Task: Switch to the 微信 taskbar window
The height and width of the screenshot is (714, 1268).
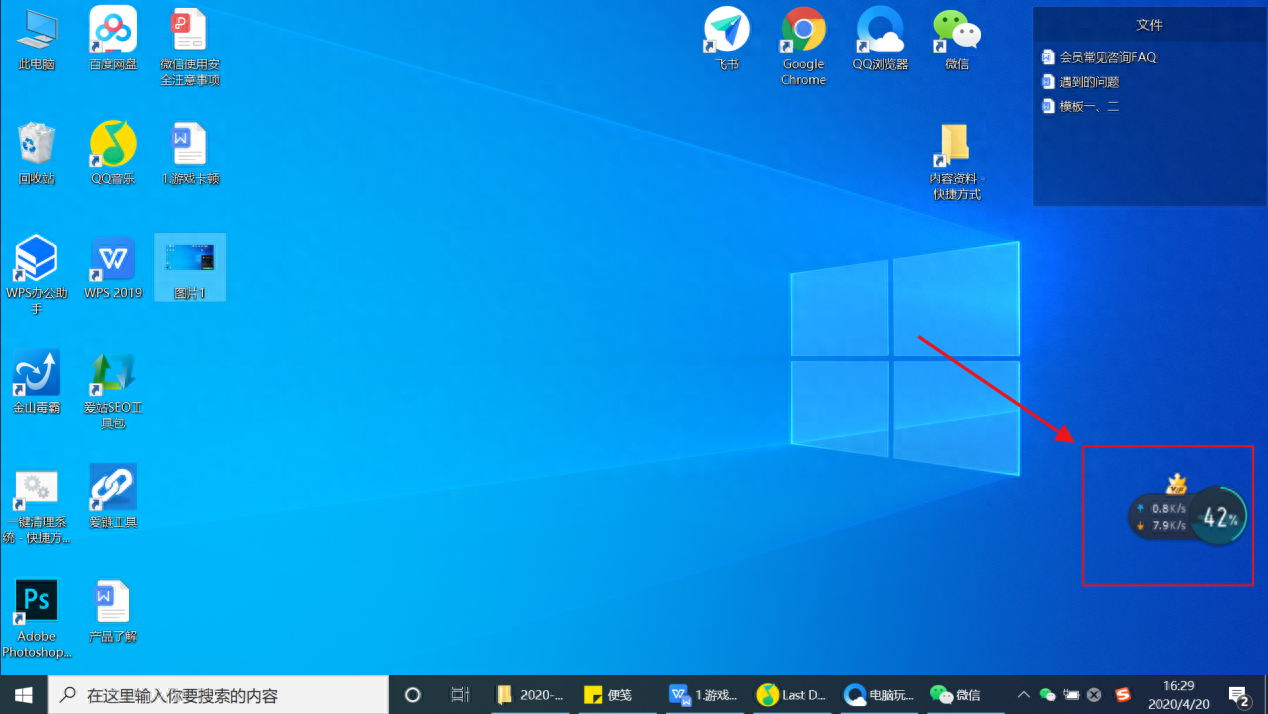Action: (957, 694)
